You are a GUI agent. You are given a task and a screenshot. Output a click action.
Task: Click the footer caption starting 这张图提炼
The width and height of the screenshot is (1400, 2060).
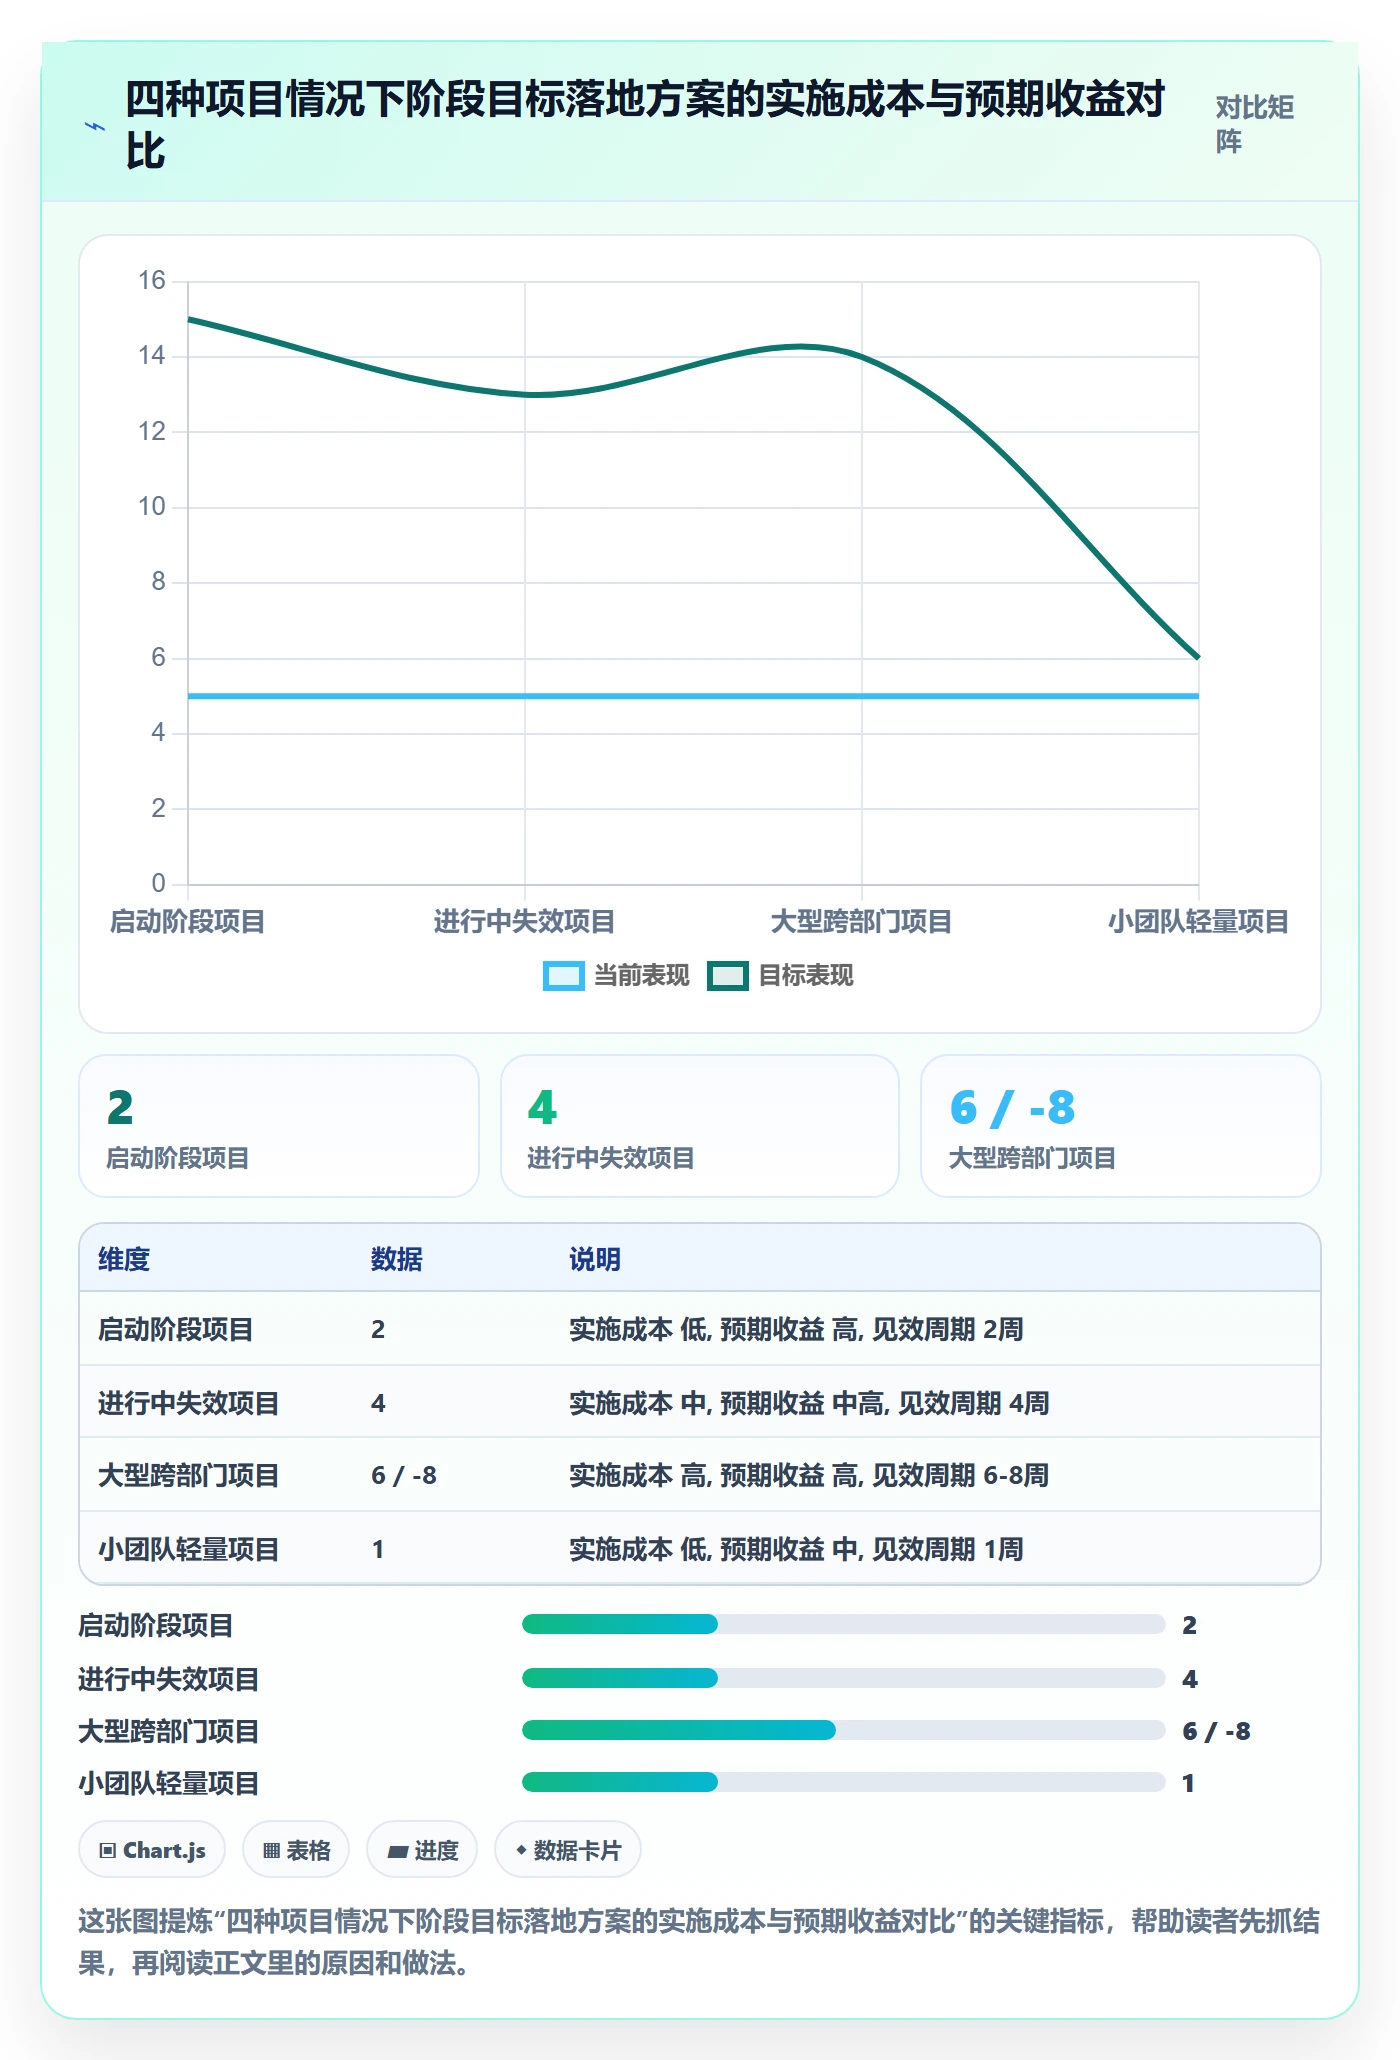(699, 1942)
